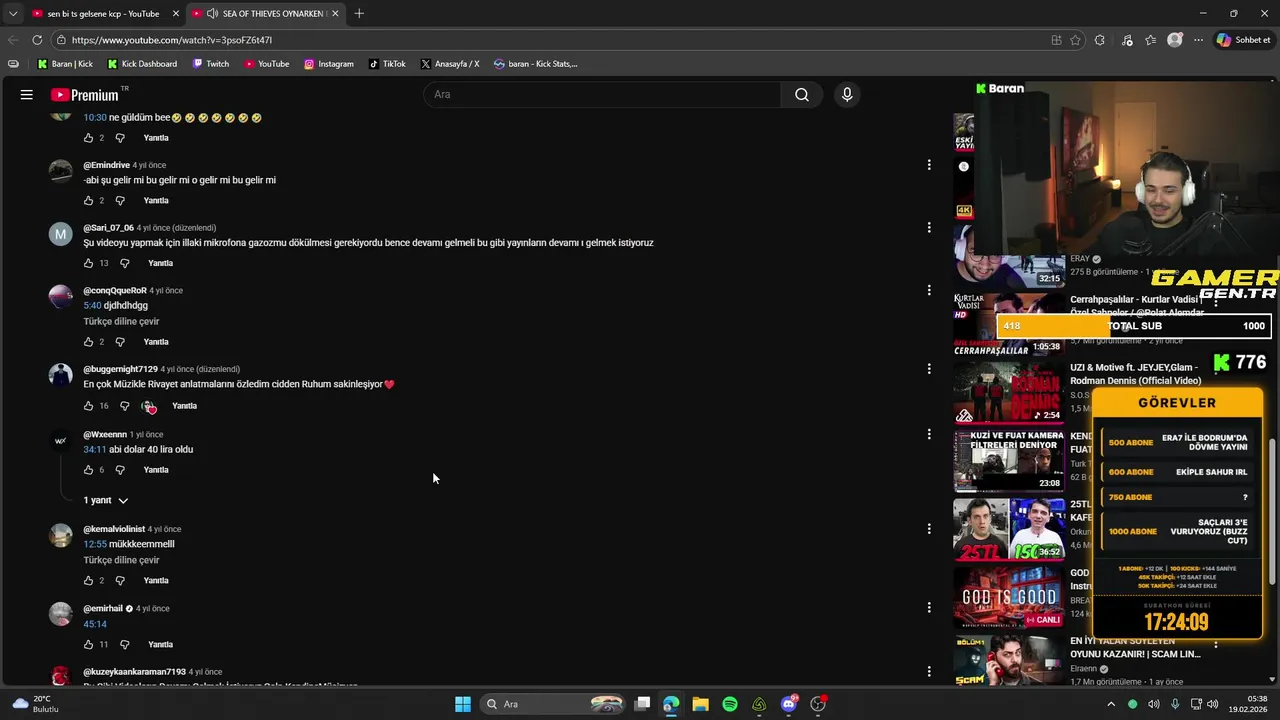Open Windows Start menu

463,704
